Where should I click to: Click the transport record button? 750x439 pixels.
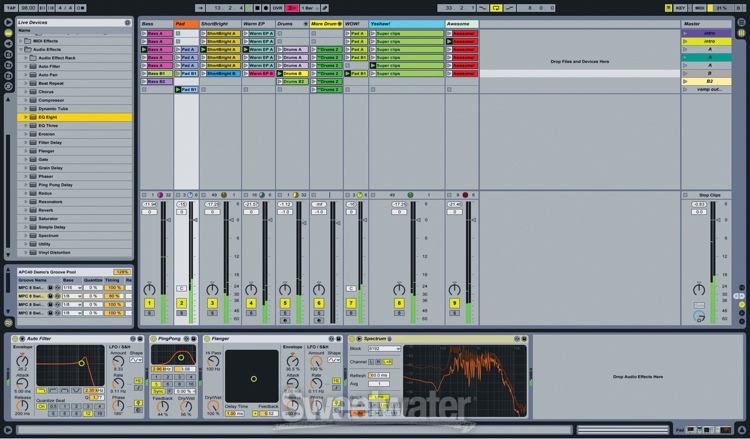(x=266, y=7)
